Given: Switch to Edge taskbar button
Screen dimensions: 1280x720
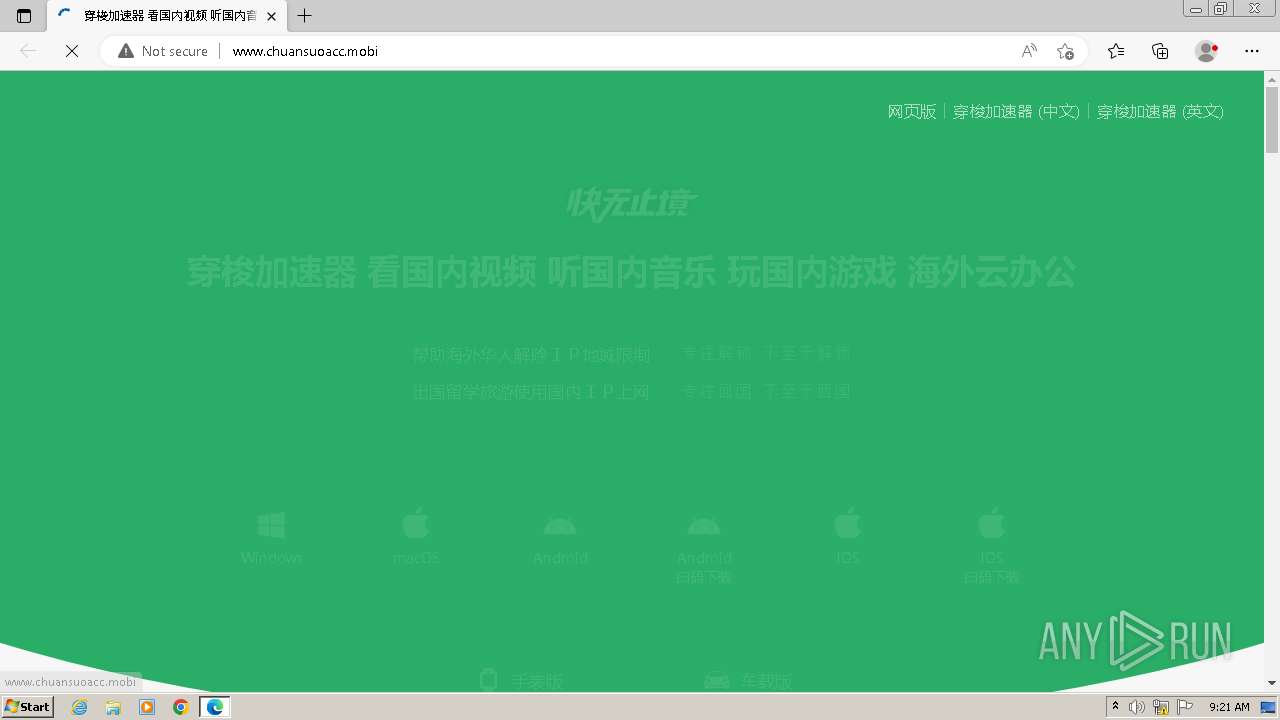Looking at the screenshot, I should coord(215,707).
